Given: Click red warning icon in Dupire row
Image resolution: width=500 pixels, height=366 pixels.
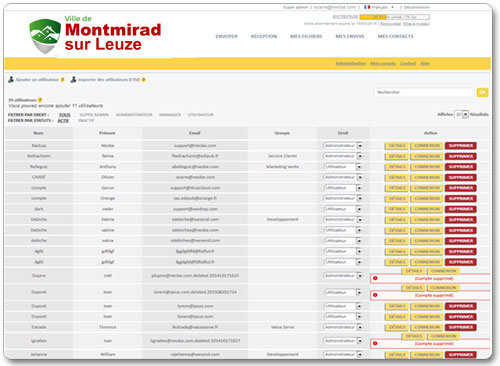Looking at the screenshot, I should (x=375, y=278).
